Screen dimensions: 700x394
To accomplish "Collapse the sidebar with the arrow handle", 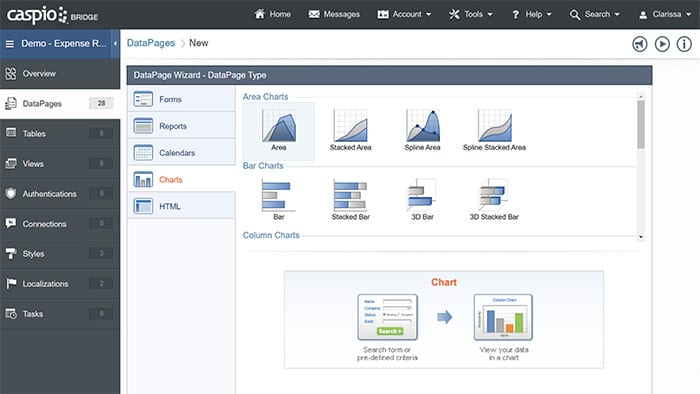I will (x=116, y=44).
